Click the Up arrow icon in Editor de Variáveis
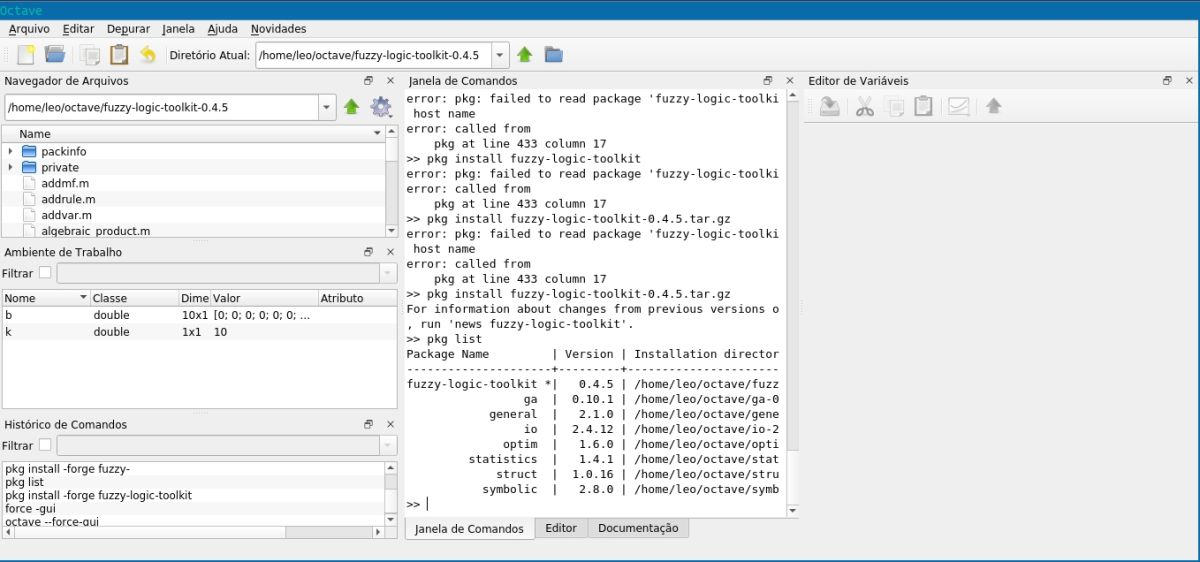This screenshot has height=562, width=1200. pos(993,106)
